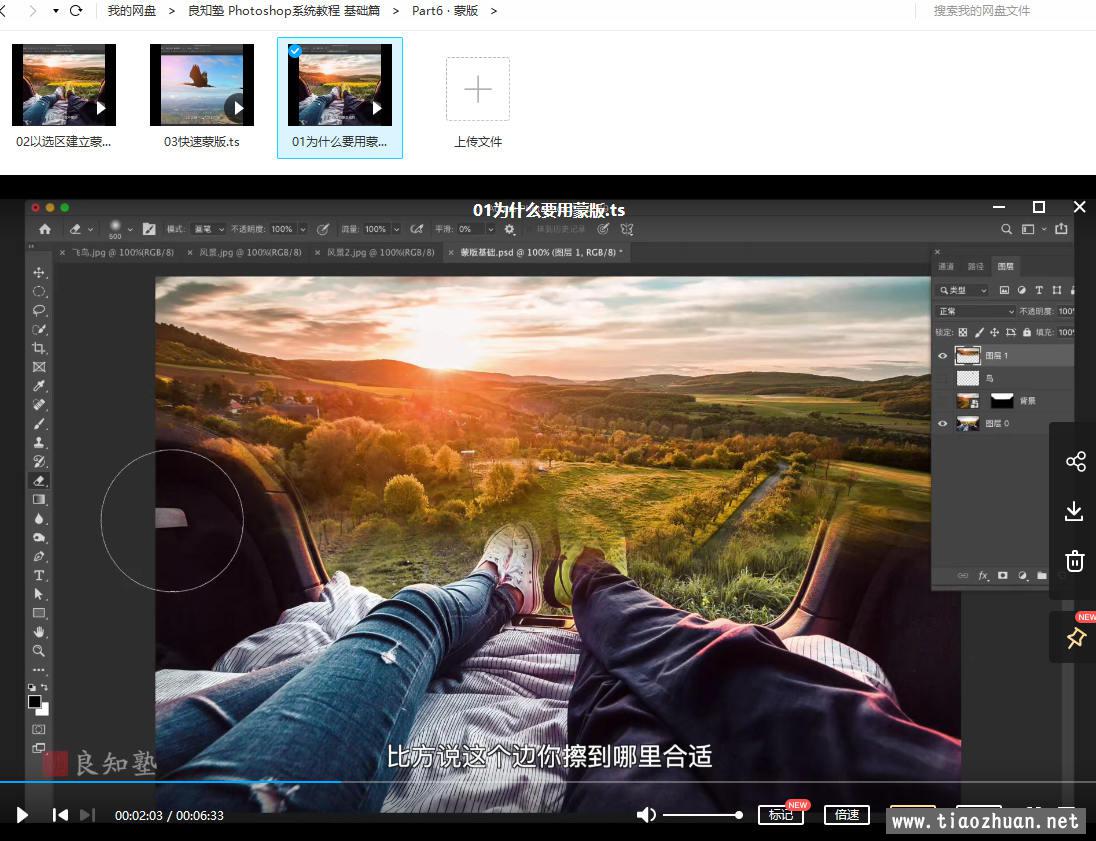The image size is (1096, 841).
Task: Open the 流量 dropdown arrow
Action: [x=396, y=229]
